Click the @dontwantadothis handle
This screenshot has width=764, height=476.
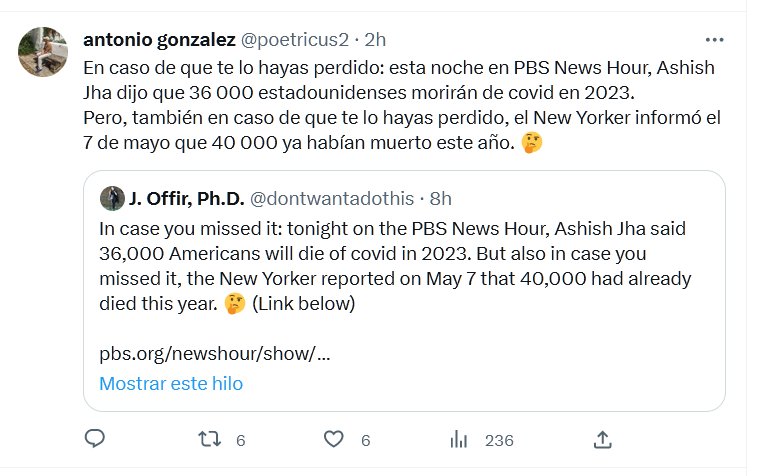(338, 197)
